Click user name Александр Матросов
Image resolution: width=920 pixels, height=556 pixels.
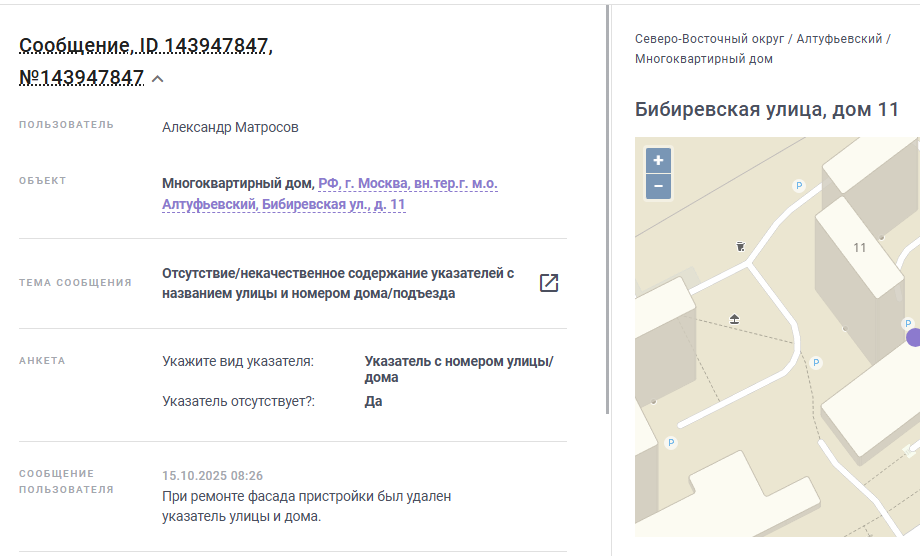230,127
